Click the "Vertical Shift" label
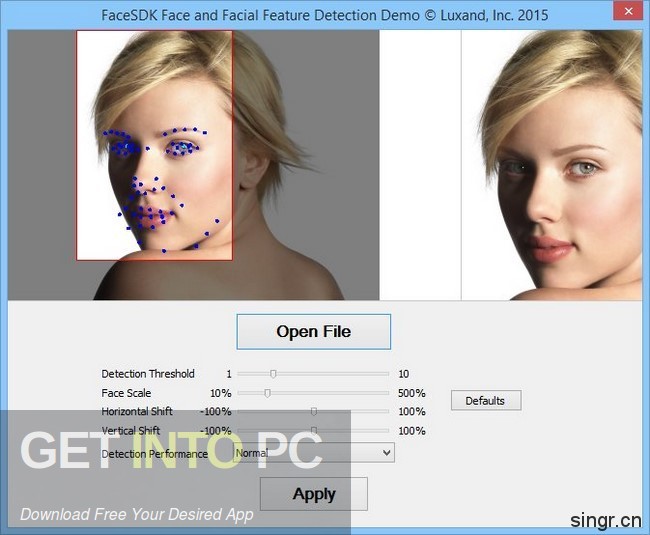The width and height of the screenshot is (650, 535). pos(131,431)
